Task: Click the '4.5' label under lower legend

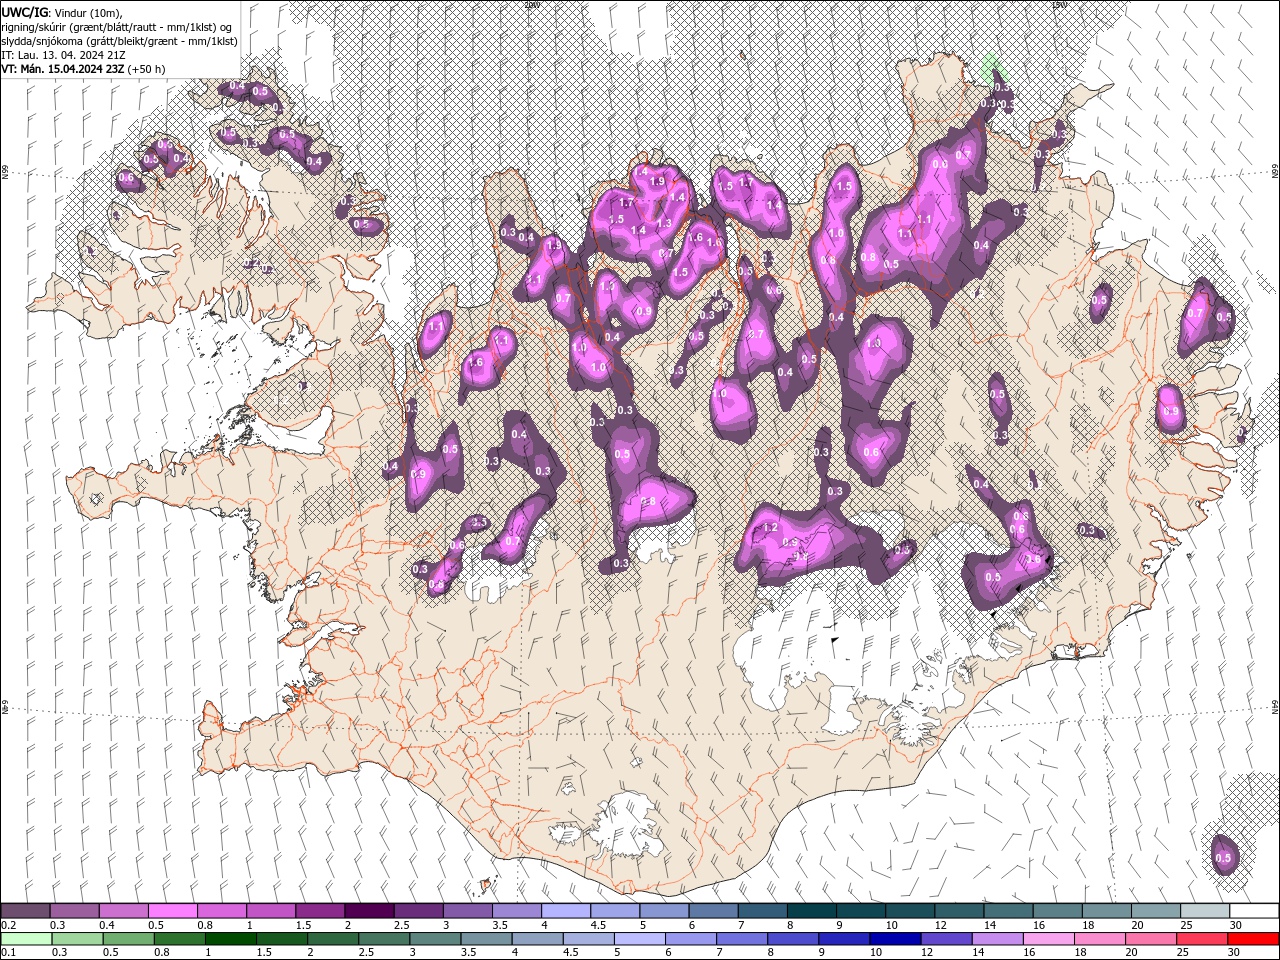Action: click(x=571, y=952)
